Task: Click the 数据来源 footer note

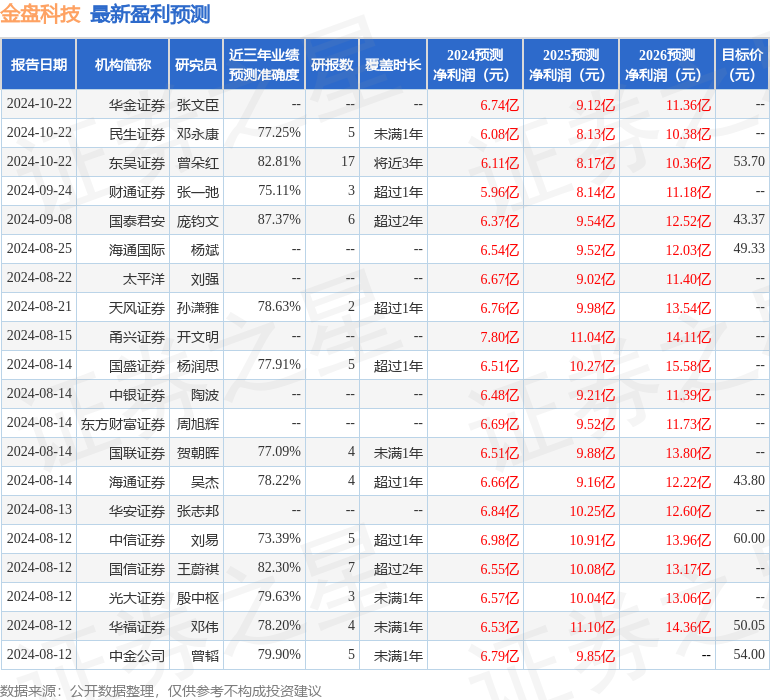Action: coord(161,691)
